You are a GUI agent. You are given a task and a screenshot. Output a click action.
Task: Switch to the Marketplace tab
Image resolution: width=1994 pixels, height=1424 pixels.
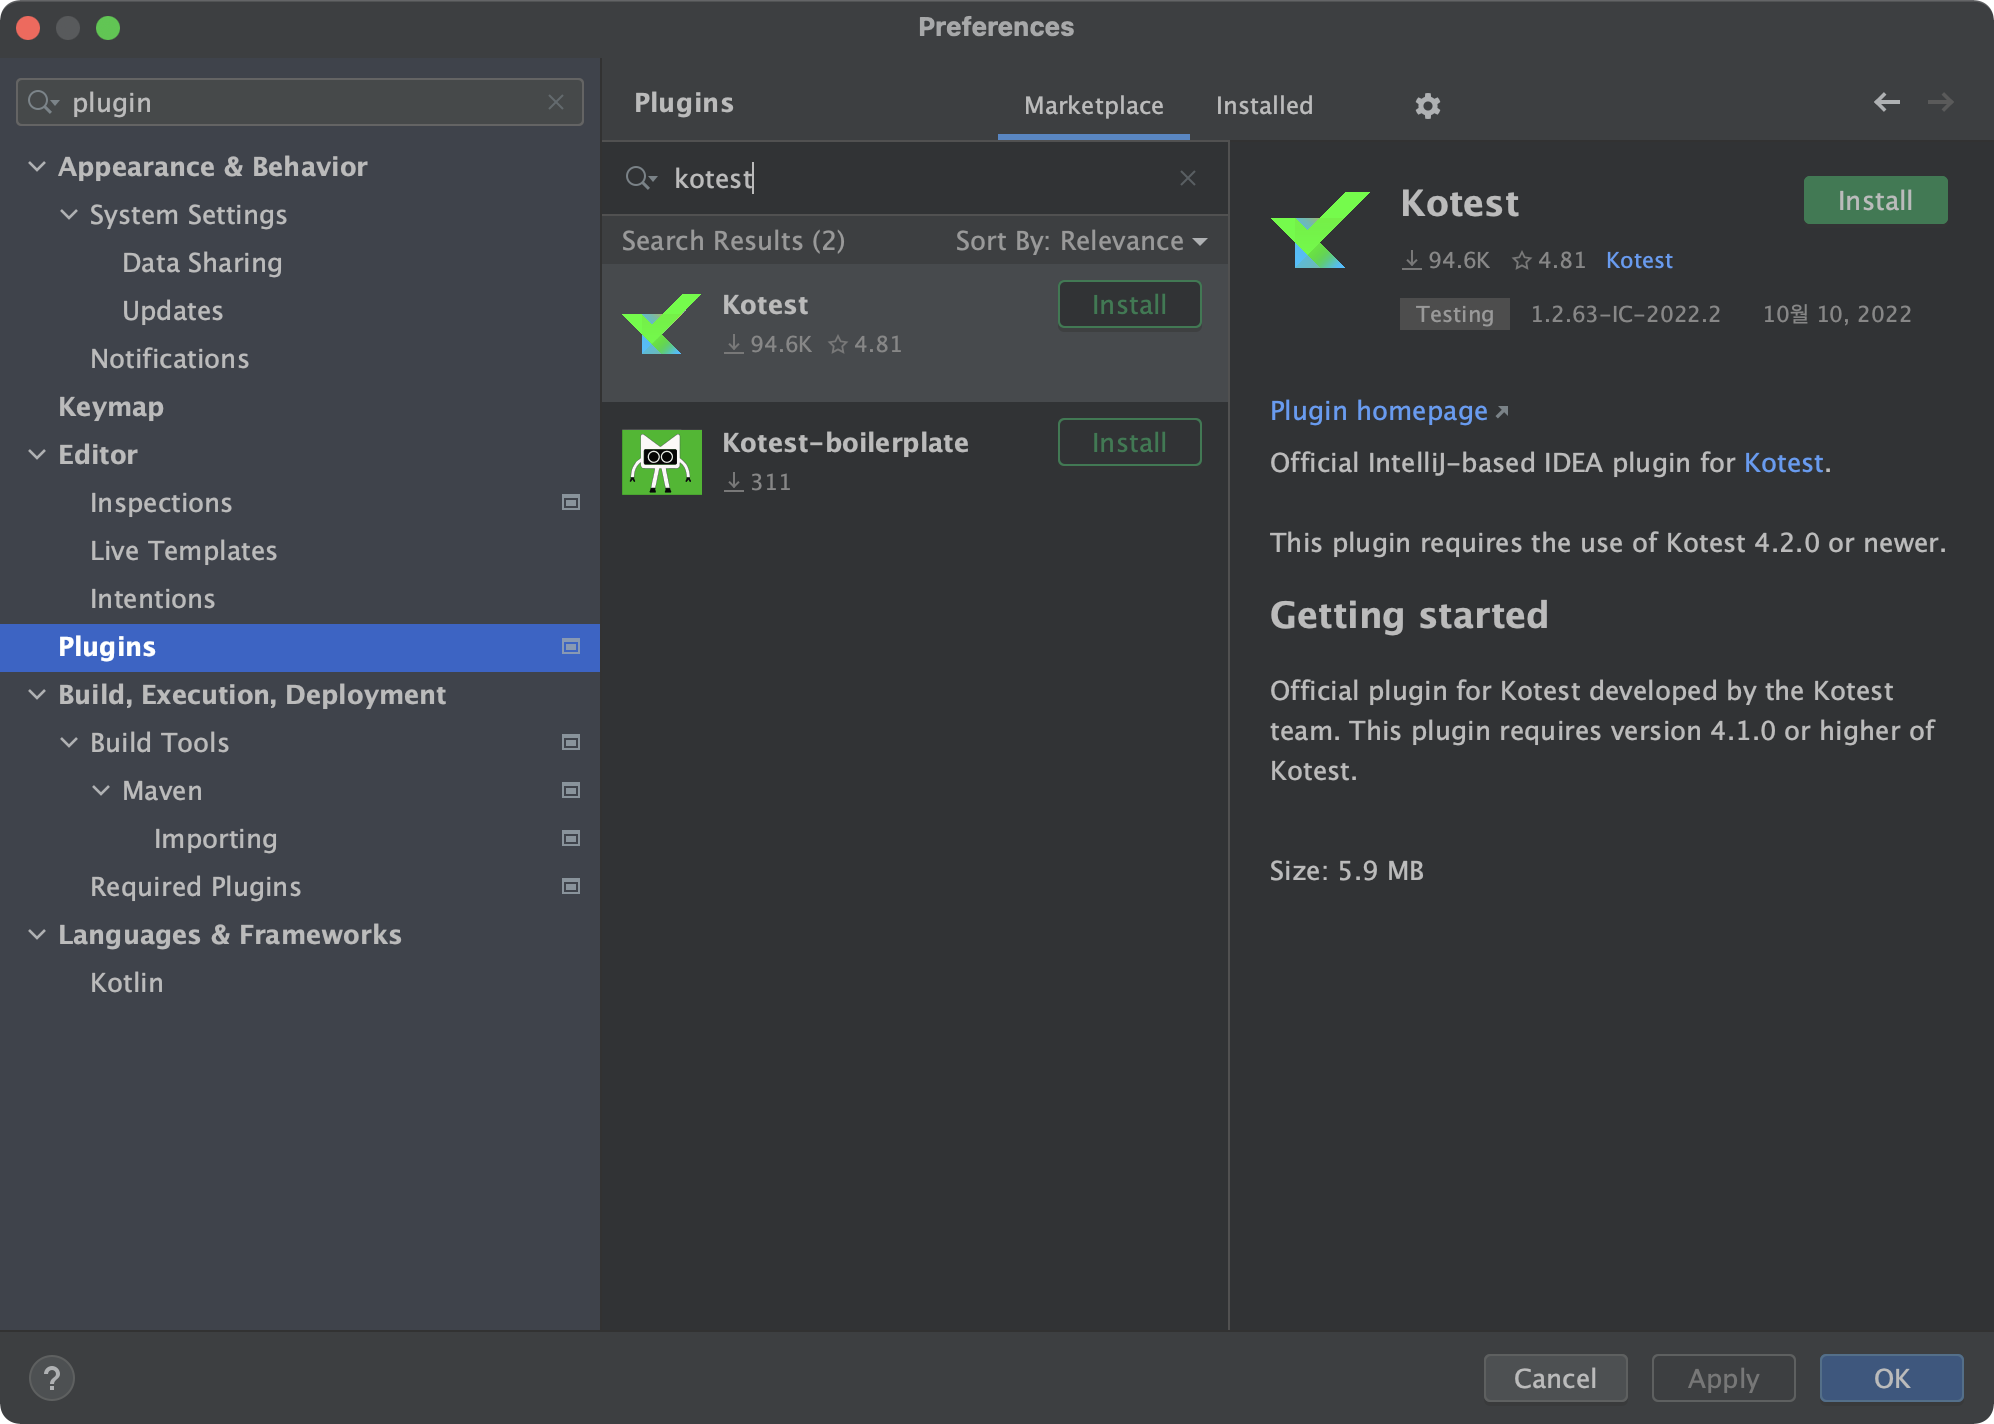[x=1093, y=105]
